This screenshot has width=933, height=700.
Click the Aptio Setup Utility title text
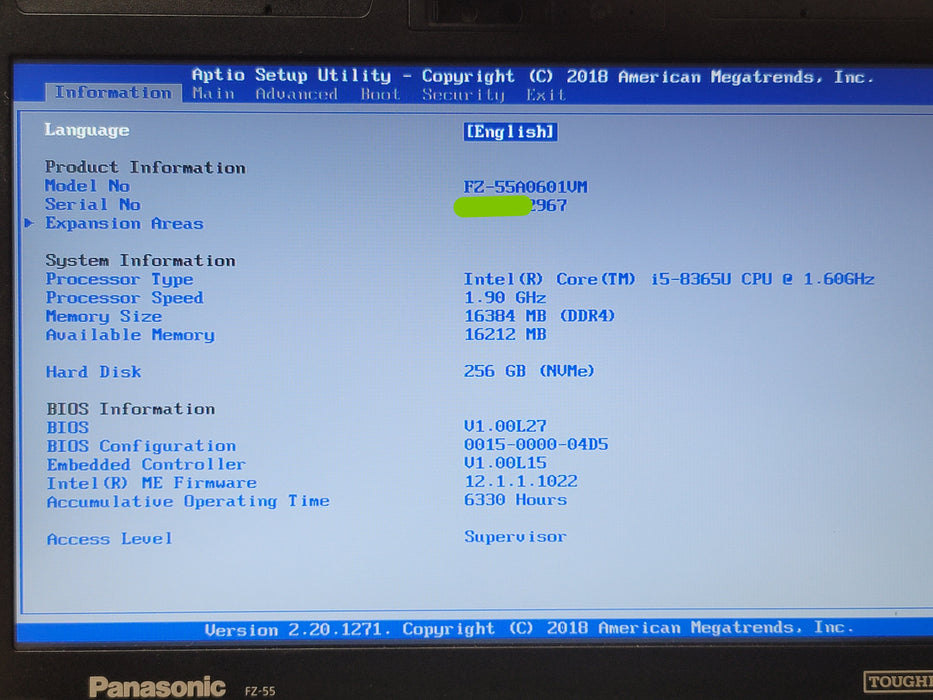pos(292,76)
